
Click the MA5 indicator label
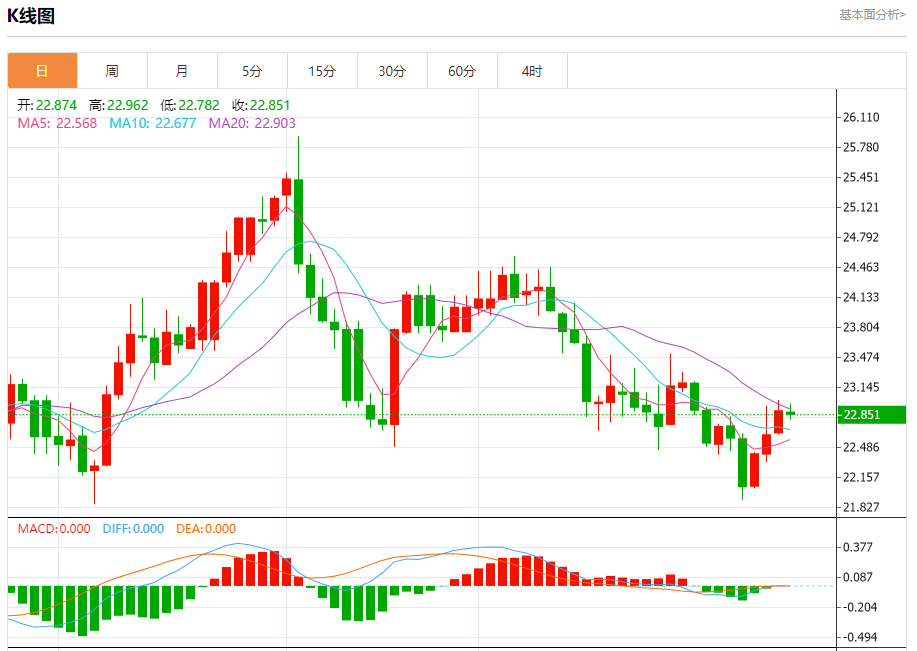57,123
